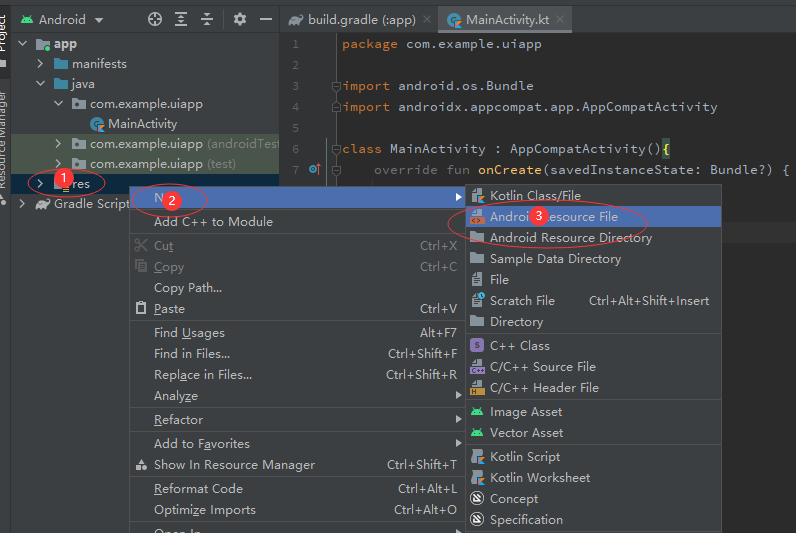Select Vector Asset from New submenu
Screen dimensions: 796x533
coord(526,433)
